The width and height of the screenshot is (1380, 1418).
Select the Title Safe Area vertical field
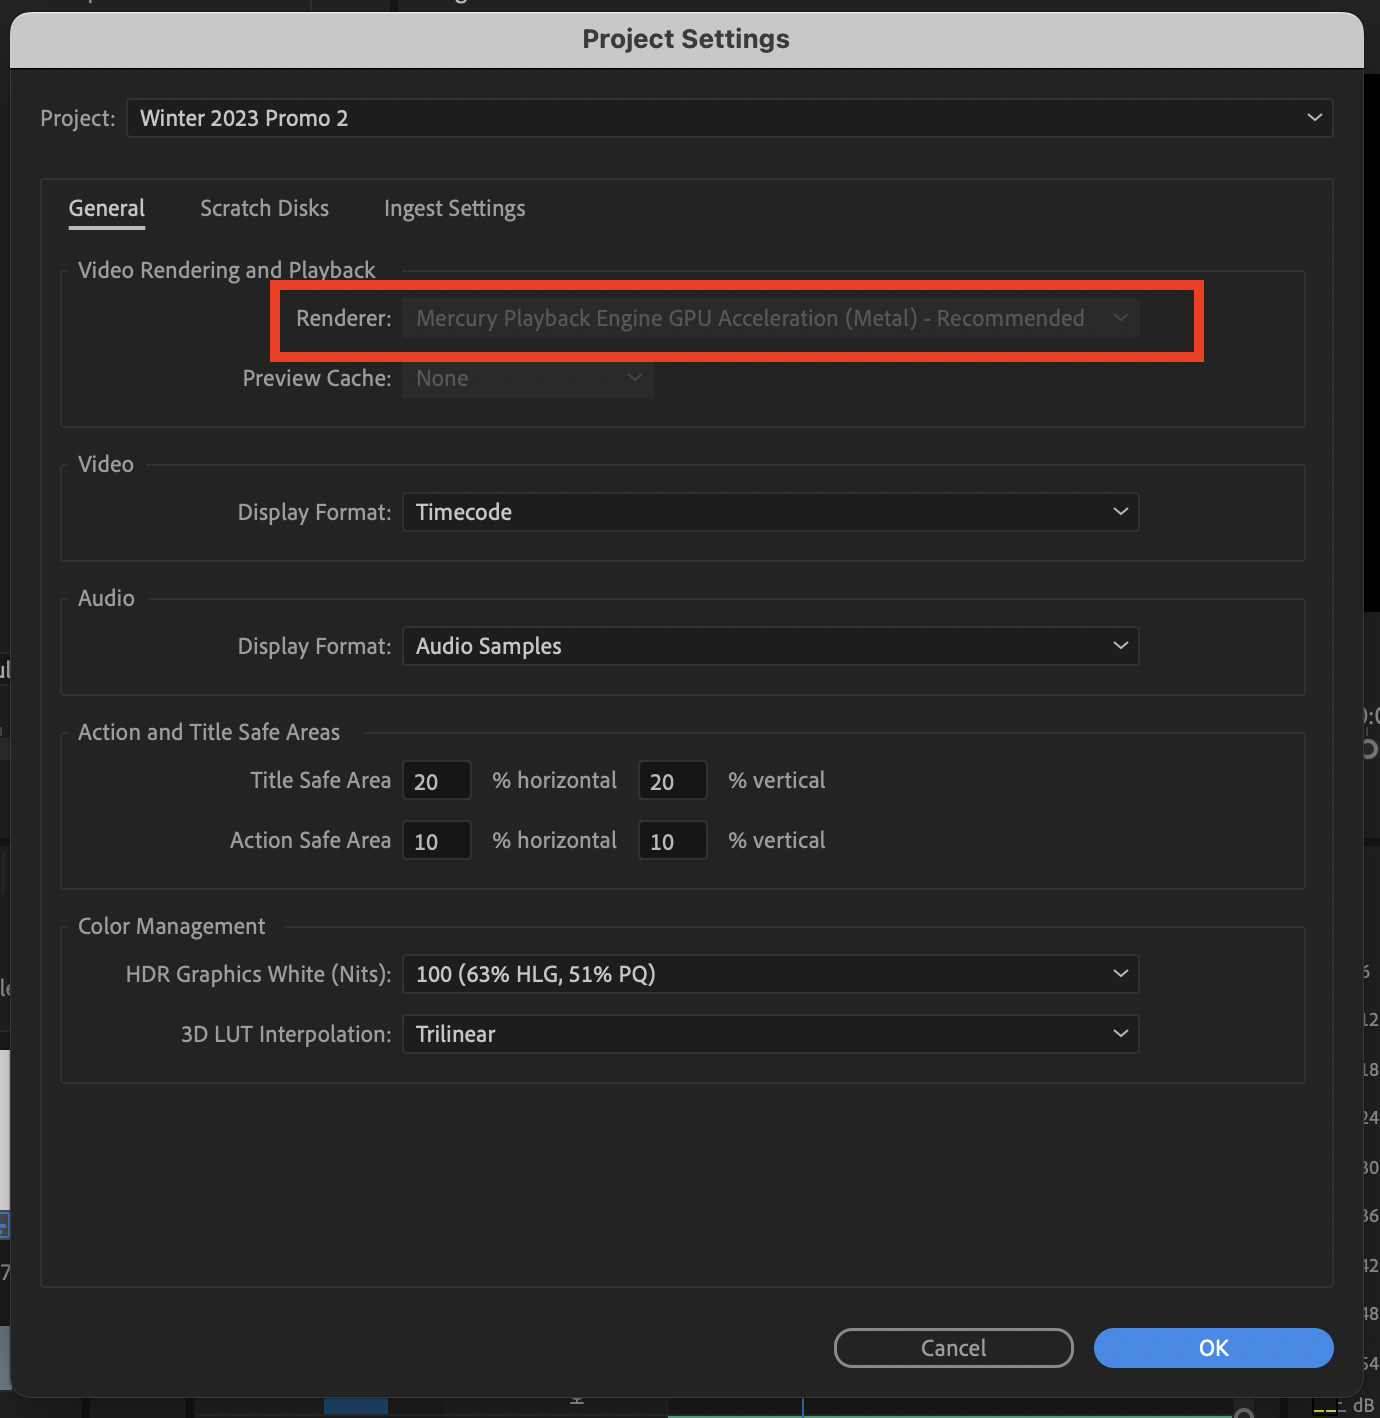pos(672,780)
